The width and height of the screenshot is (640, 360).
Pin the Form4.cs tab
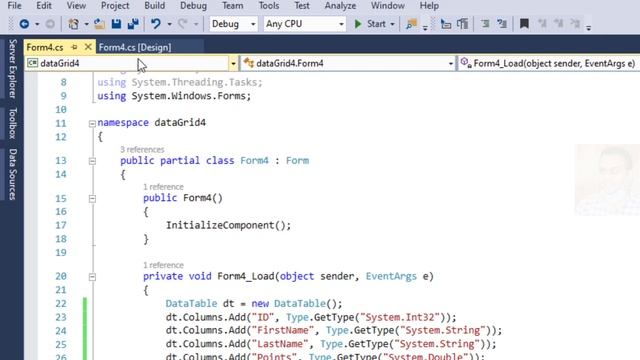pos(74,47)
